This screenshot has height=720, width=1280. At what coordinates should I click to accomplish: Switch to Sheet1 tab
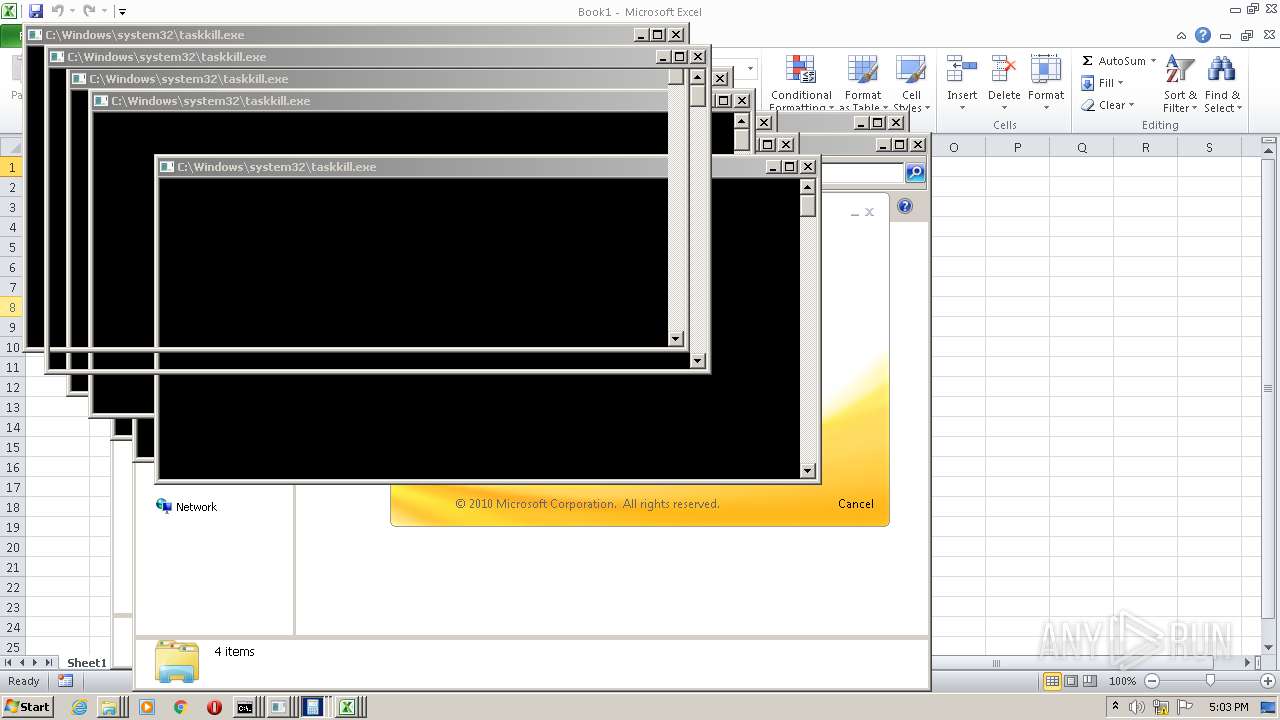pyautogui.click(x=86, y=662)
